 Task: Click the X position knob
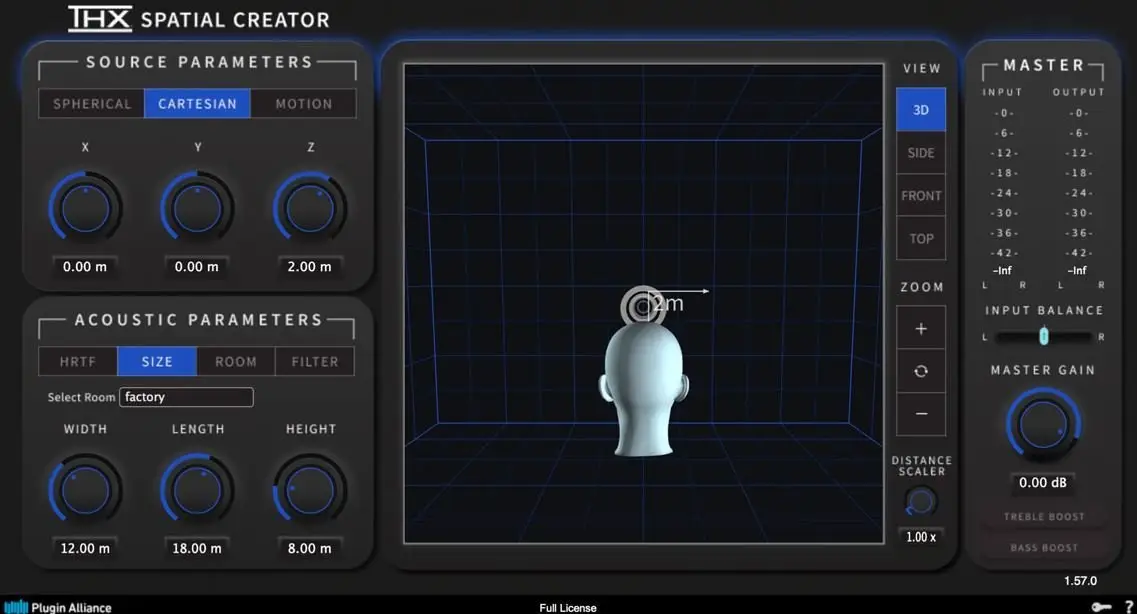click(x=85, y=208)
